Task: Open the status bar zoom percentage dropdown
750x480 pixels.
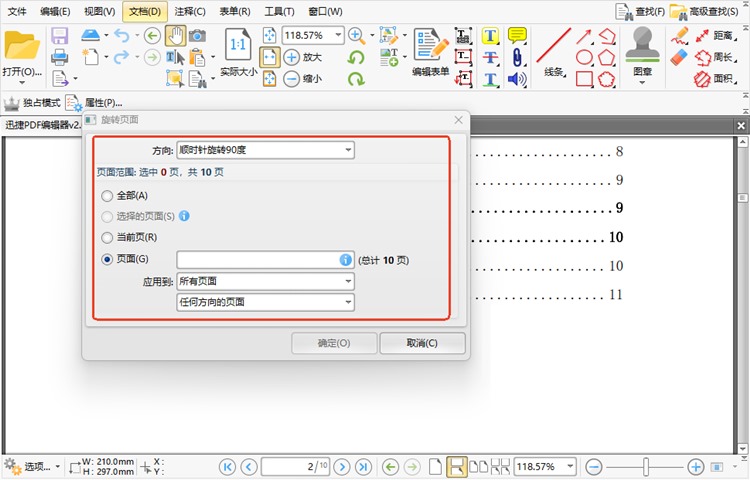Action: [570, 466]
